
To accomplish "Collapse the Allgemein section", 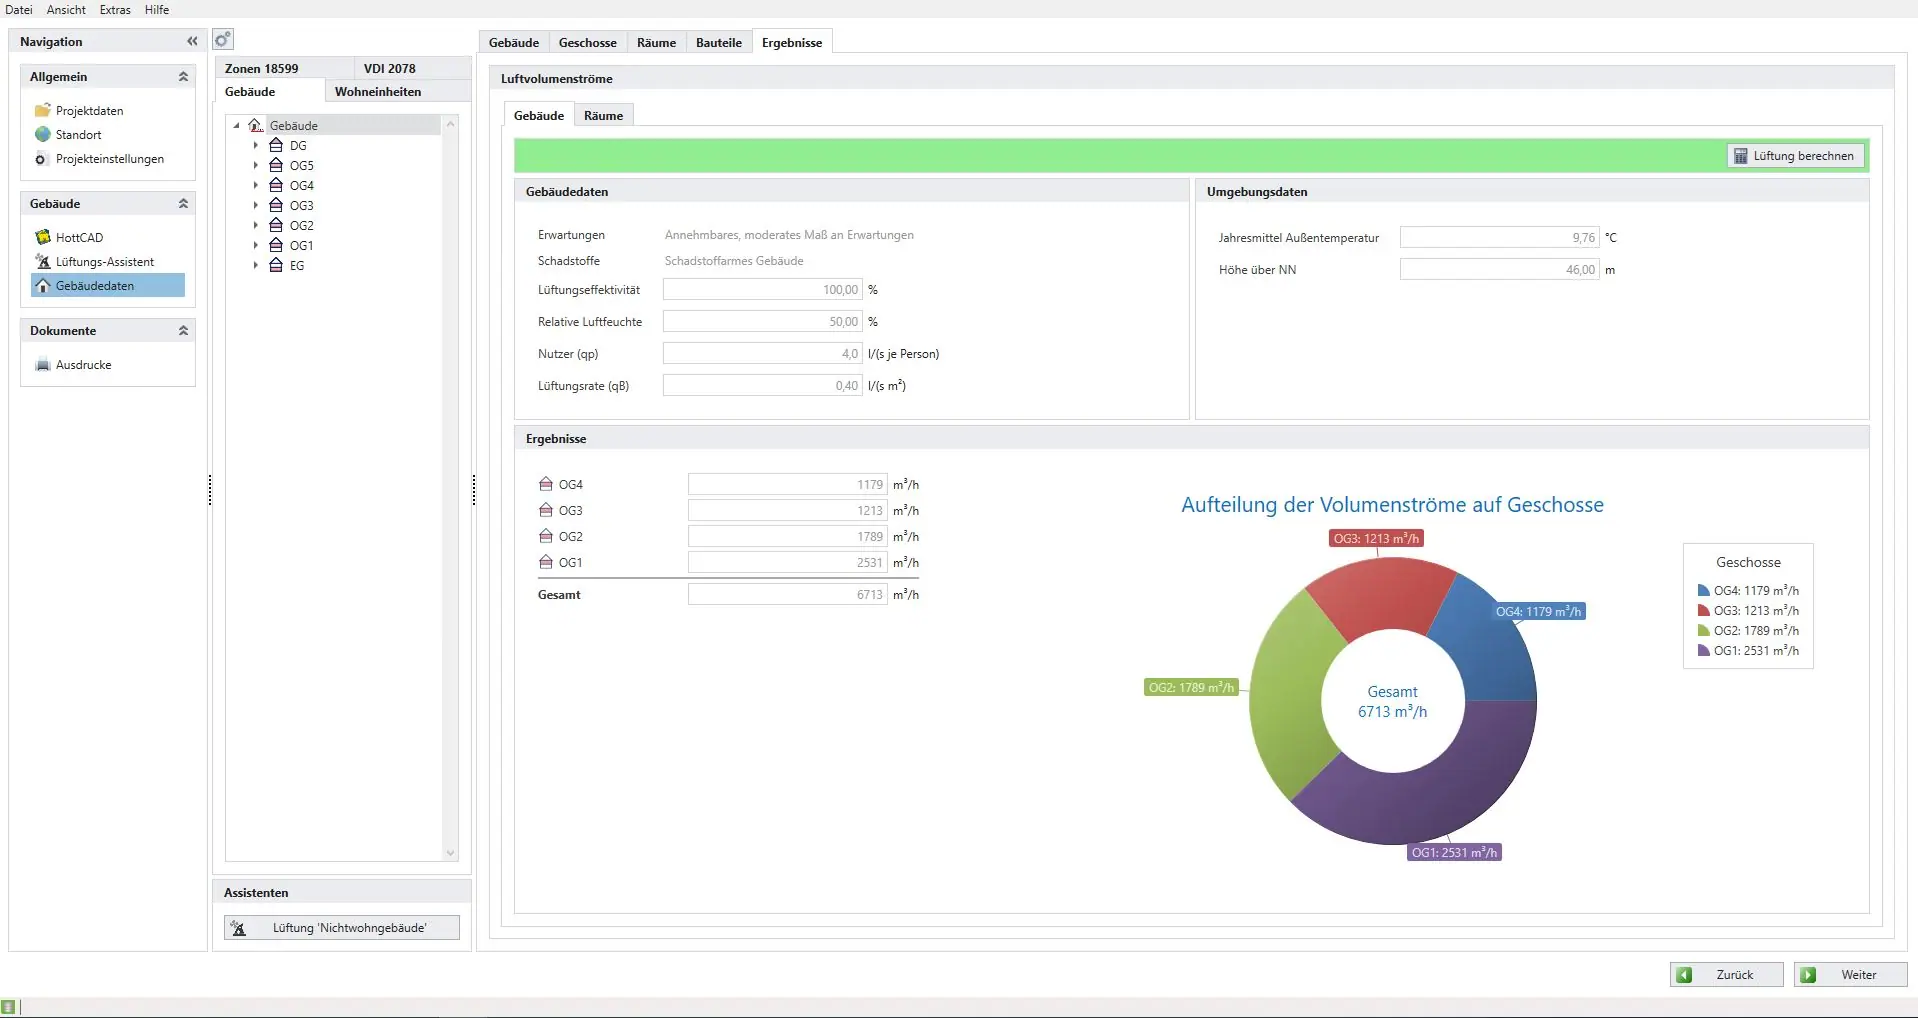I will [183, 77].
